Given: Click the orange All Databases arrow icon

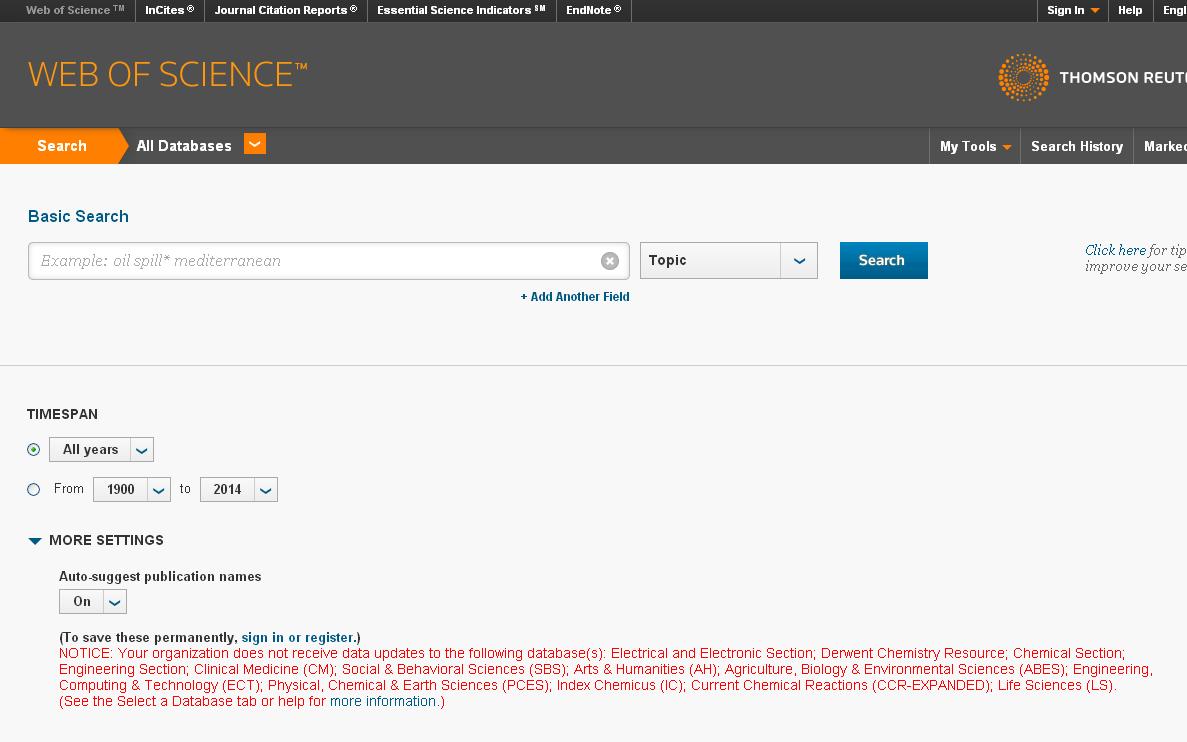Looking at the screenshot, I should (255, 145).
